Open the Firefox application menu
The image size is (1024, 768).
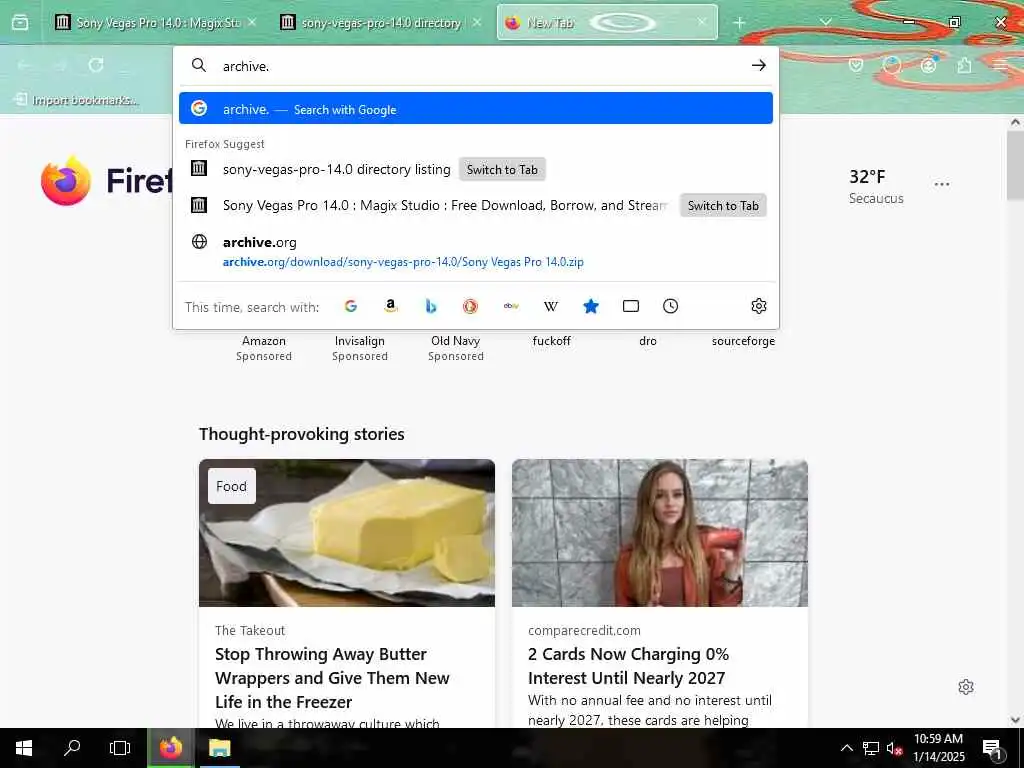(1000, 65)
